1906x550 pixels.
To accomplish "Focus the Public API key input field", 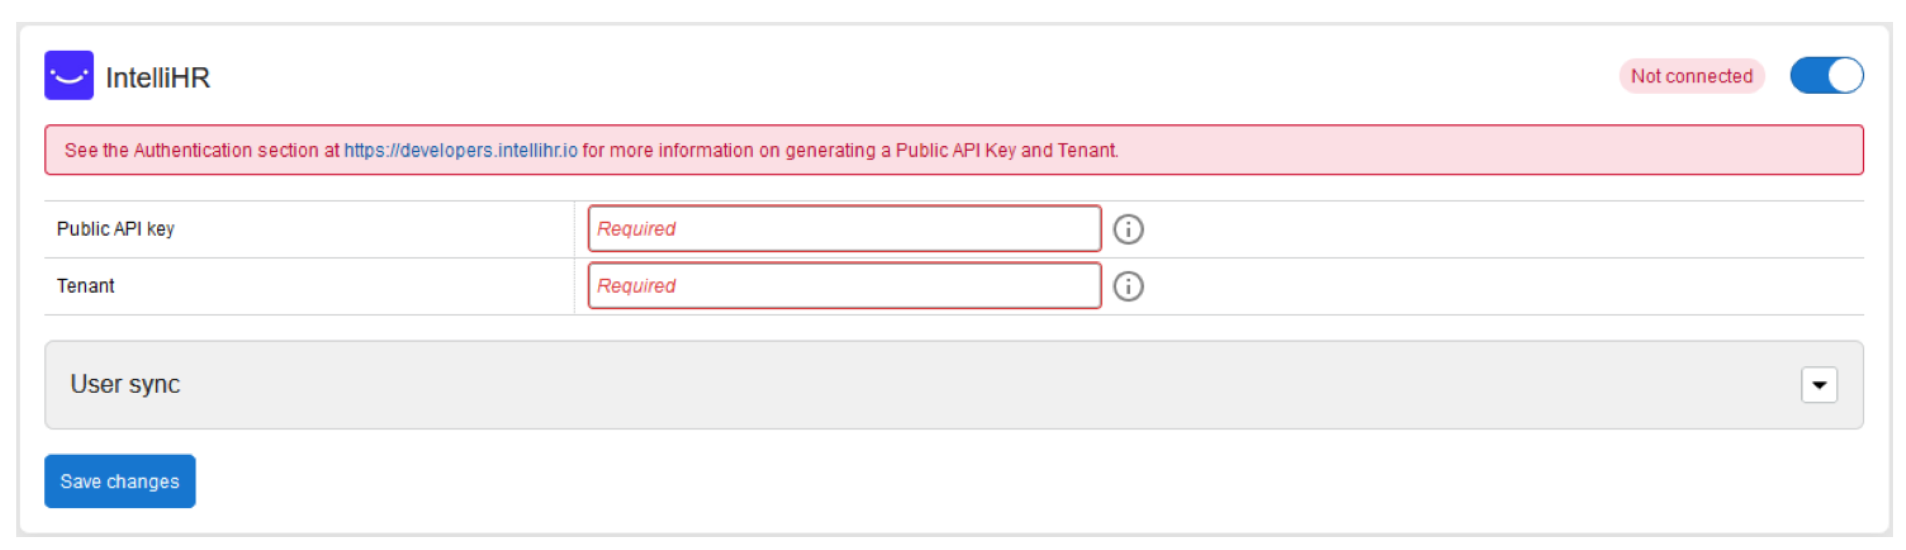I will coord(844,229).
